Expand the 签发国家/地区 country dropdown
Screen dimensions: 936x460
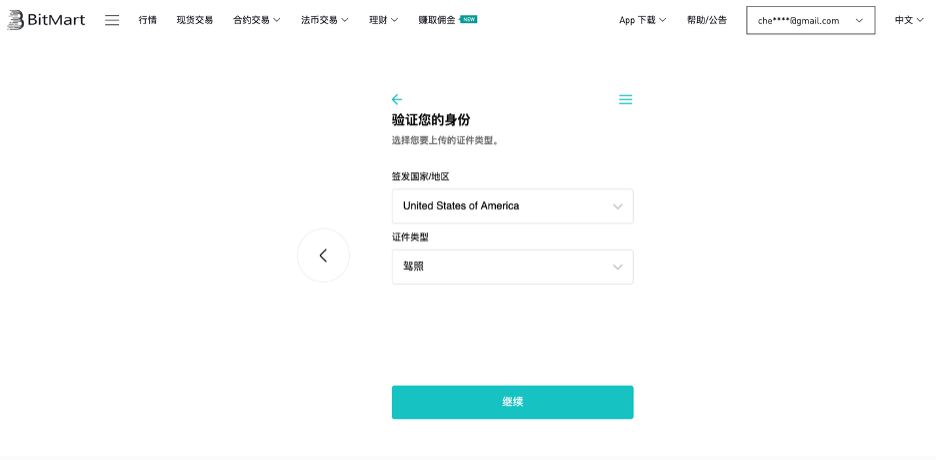click(x=512, y=206)
